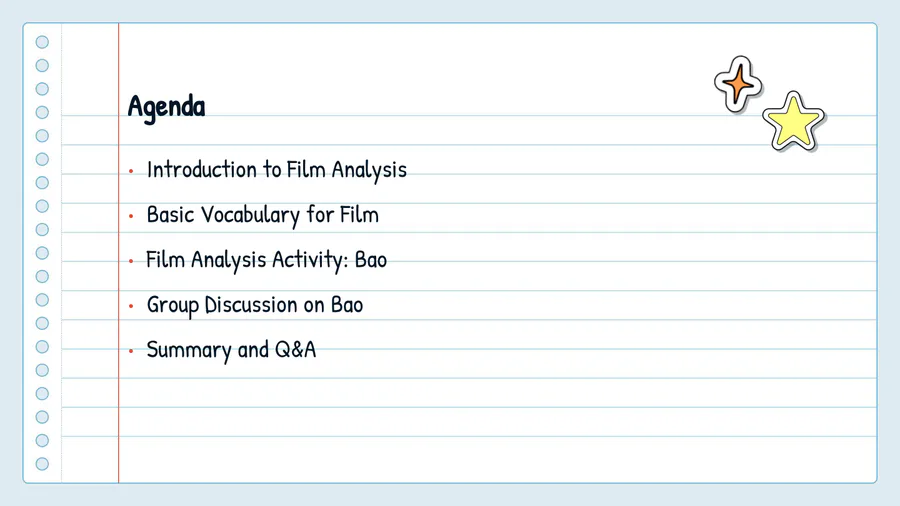
Task: Click the red vertical margin line
Action: point(118,252)
